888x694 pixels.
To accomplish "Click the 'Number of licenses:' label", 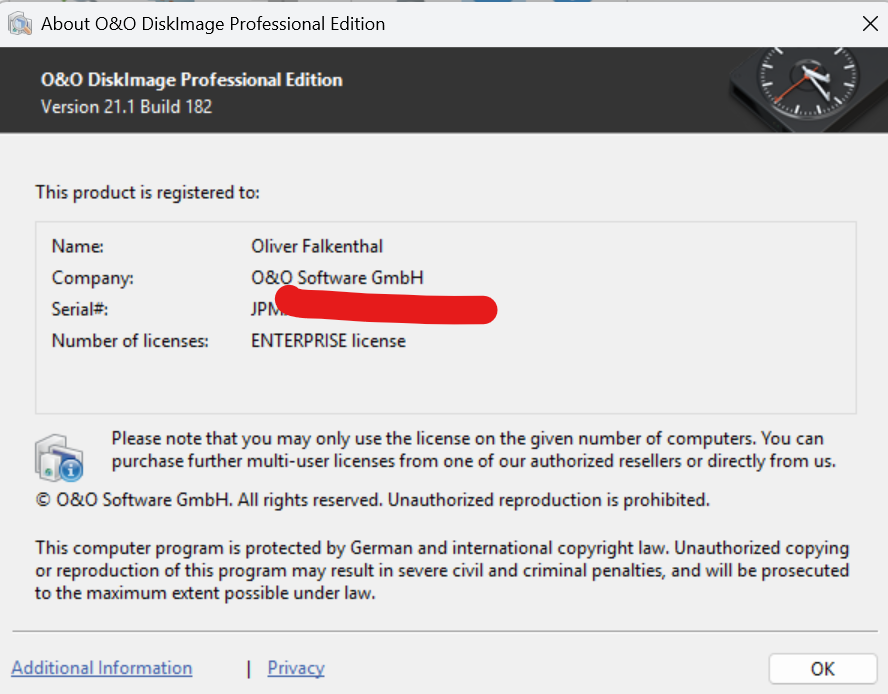I will click(x=130, y=341).
